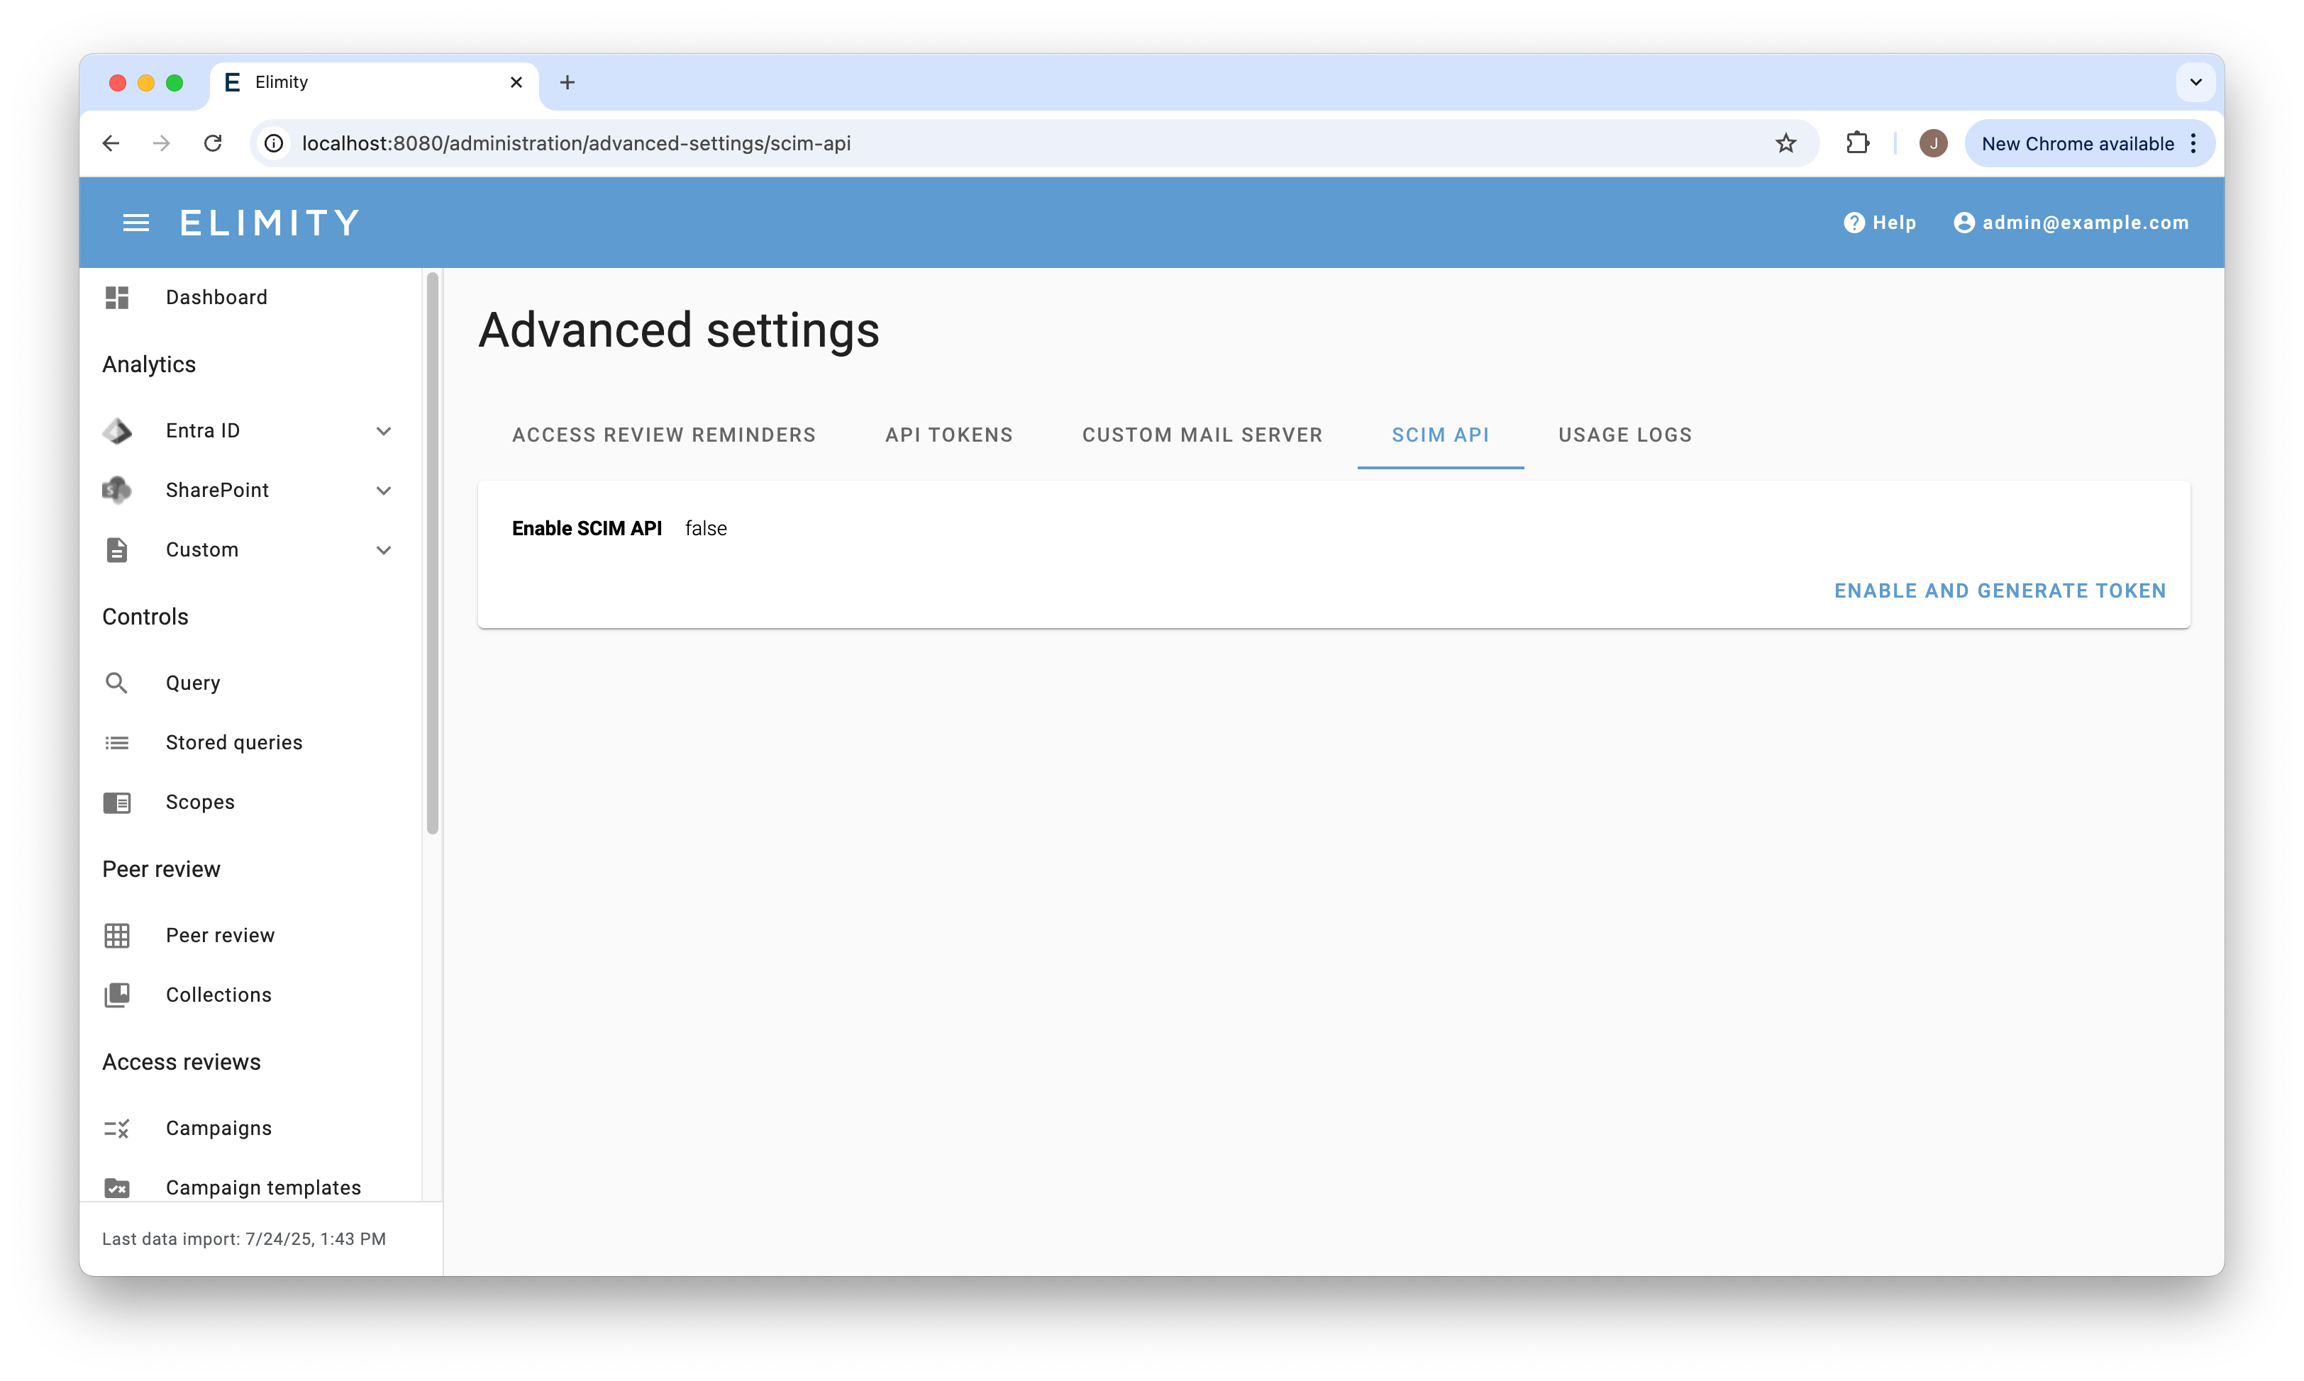Open the Usage Logs tab
The width and height of the screenshot is (2304, 1381).
tap(1624, 435)
